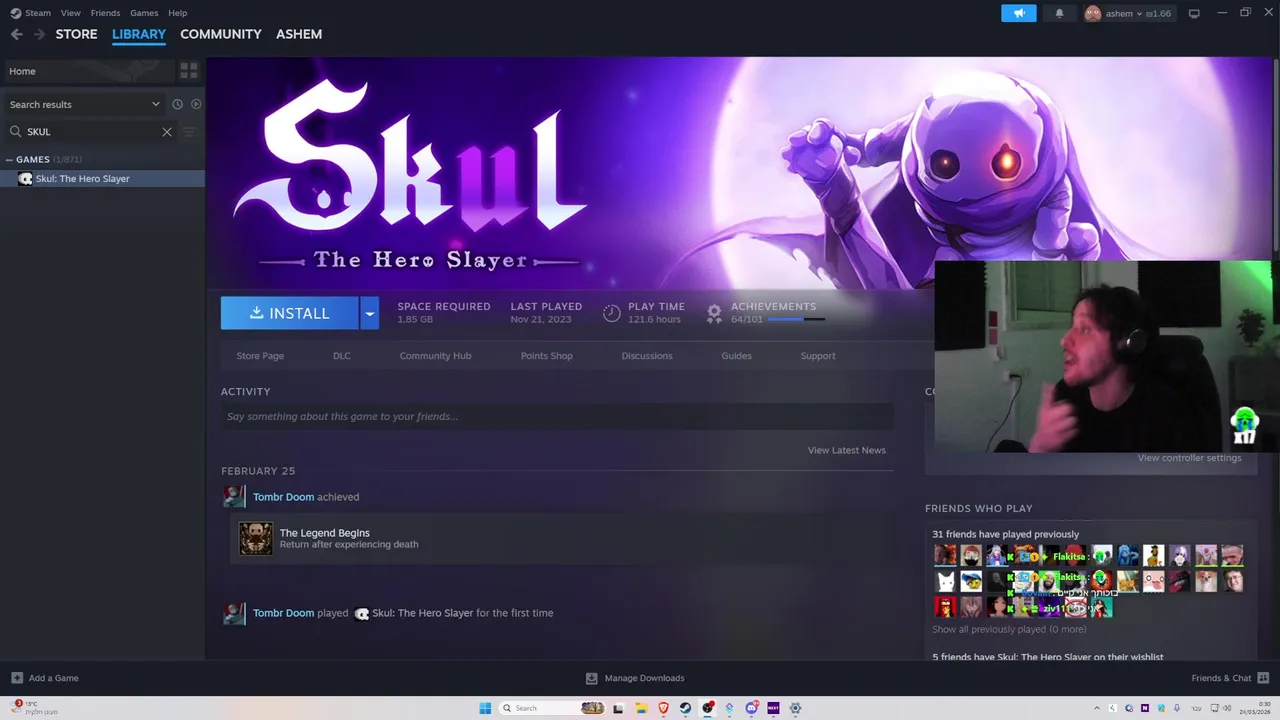Launch Brave browser from the taskbar
1280x720 pixels.
click(x=663, y=708)
